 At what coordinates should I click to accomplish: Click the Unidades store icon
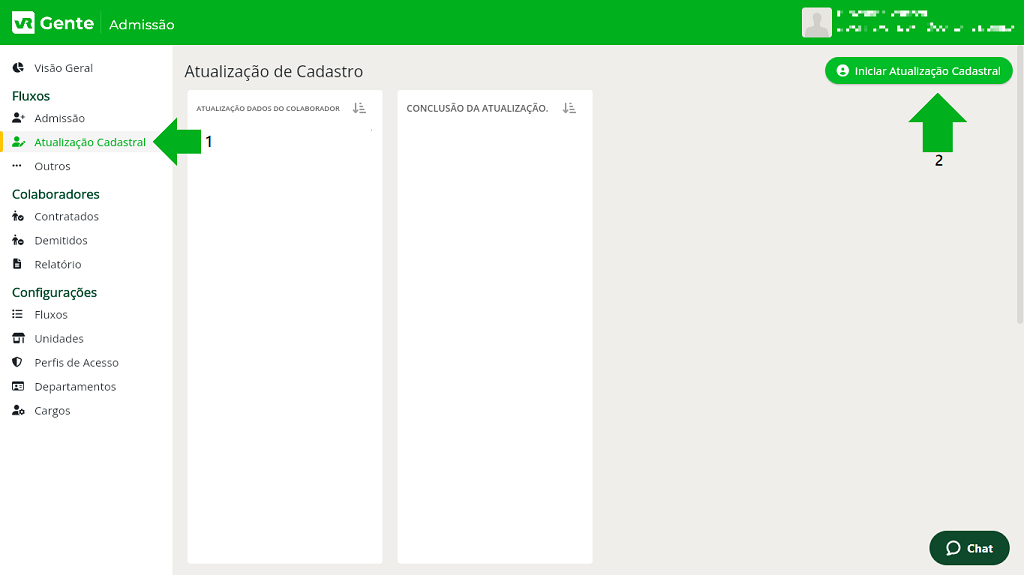coord(17,338)
